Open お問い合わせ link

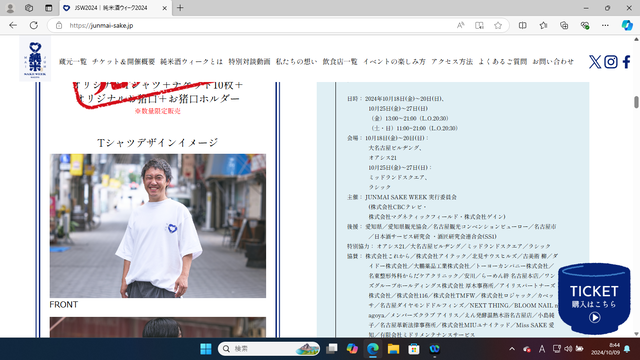click(x=553, y=62)
